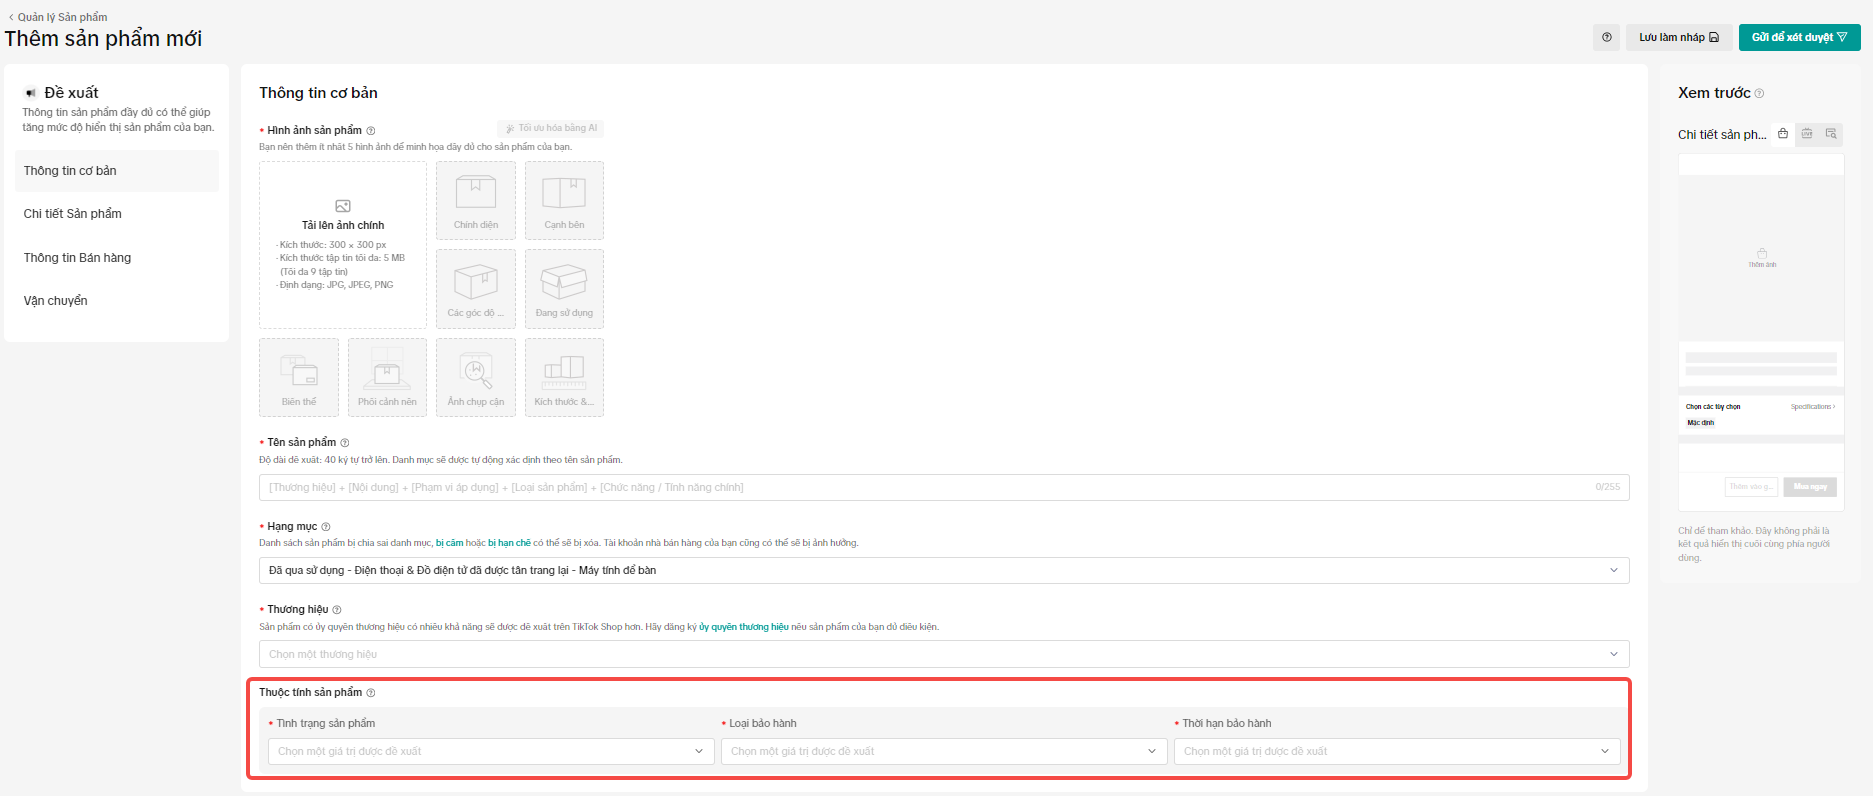This screenshot has height=796, width=1873.
Task: Open the Tình trạng sản phẩm dropdown
Action: click(491, 751)
